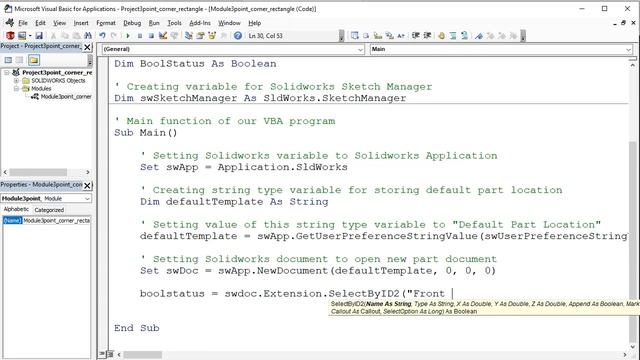This screenshot has width=640, height=360.
Task: Open the Insert menu
Action: (81, 23)
